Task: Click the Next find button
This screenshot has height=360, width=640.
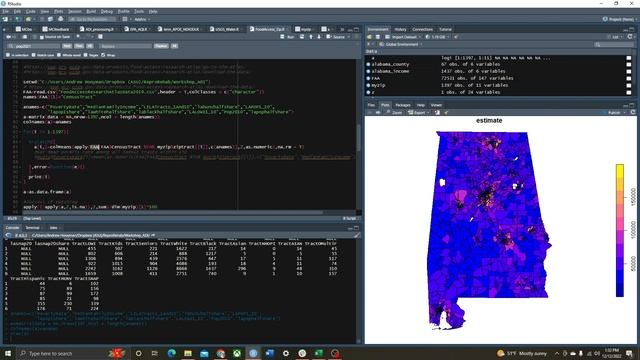Action: (67, 46)
